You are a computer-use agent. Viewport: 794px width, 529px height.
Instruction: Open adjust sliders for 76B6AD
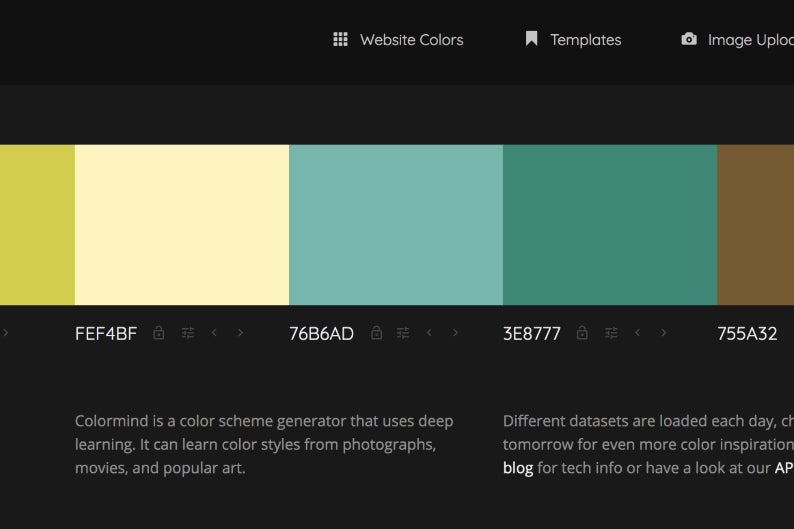pos(403,333)
